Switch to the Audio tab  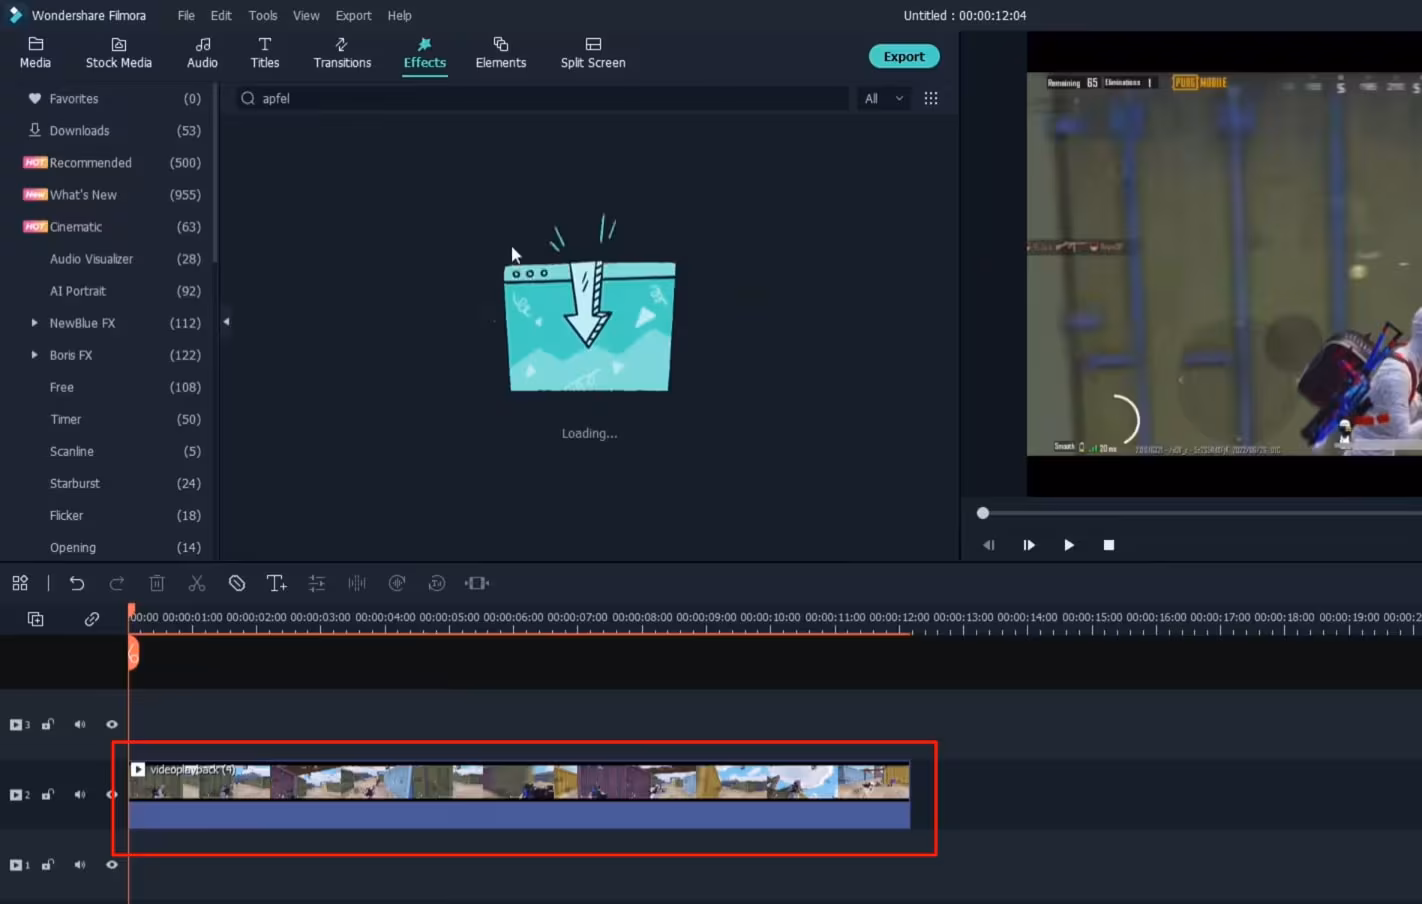(202, 53)
